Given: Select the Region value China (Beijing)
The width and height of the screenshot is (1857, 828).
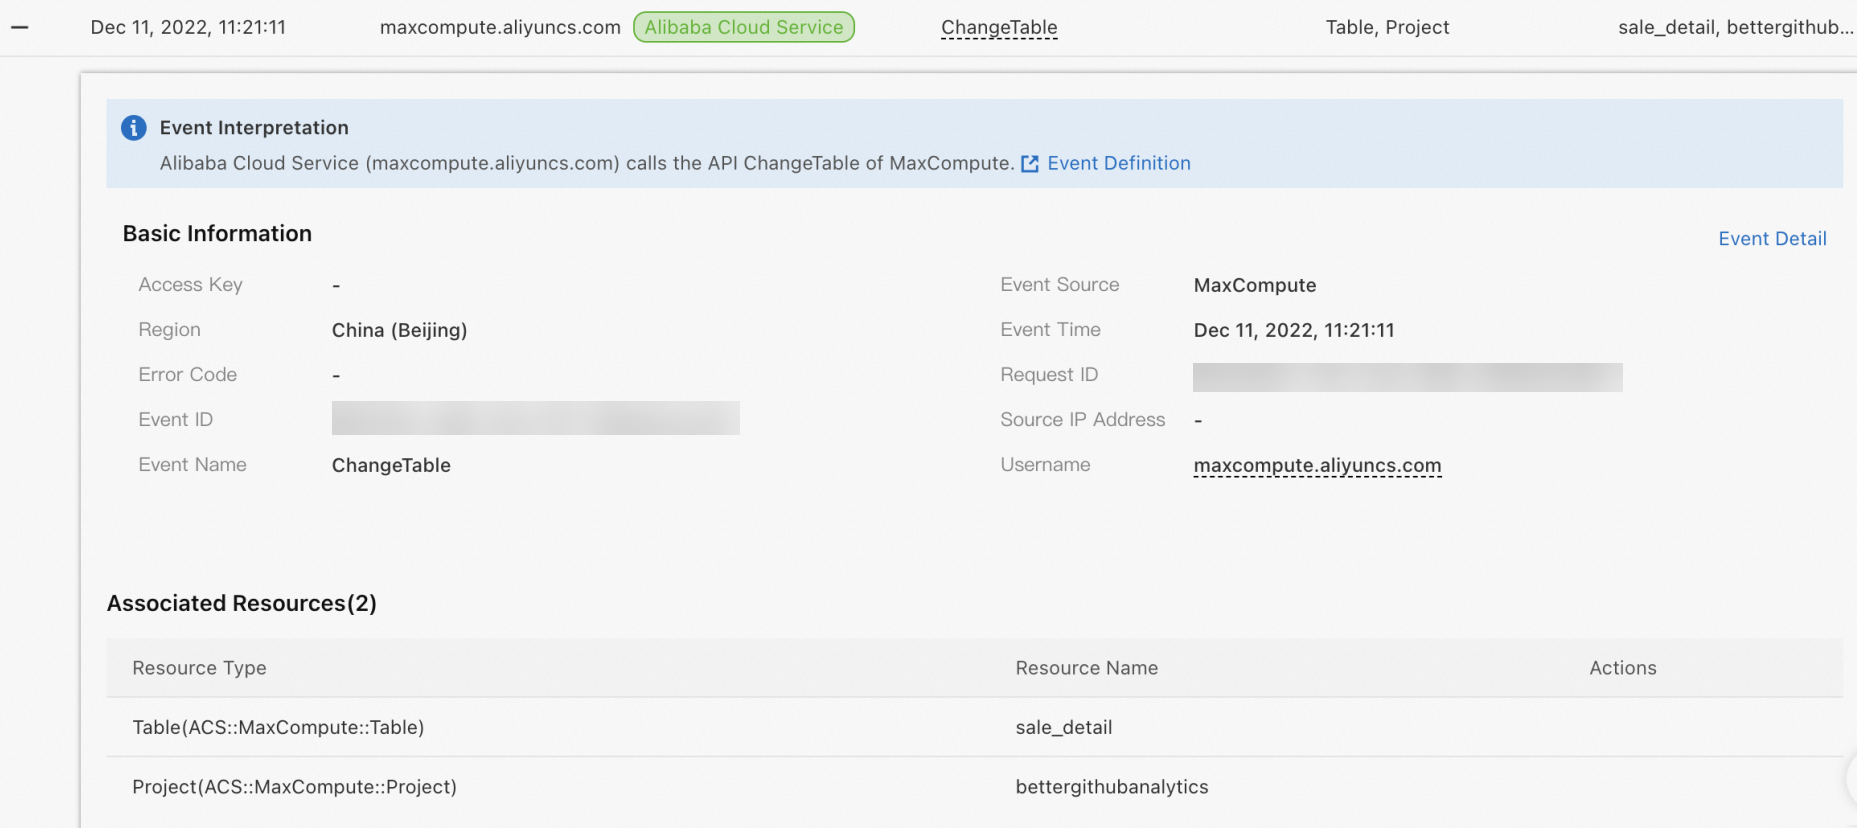Looking at the screenshot, I should tap(399, 330).
